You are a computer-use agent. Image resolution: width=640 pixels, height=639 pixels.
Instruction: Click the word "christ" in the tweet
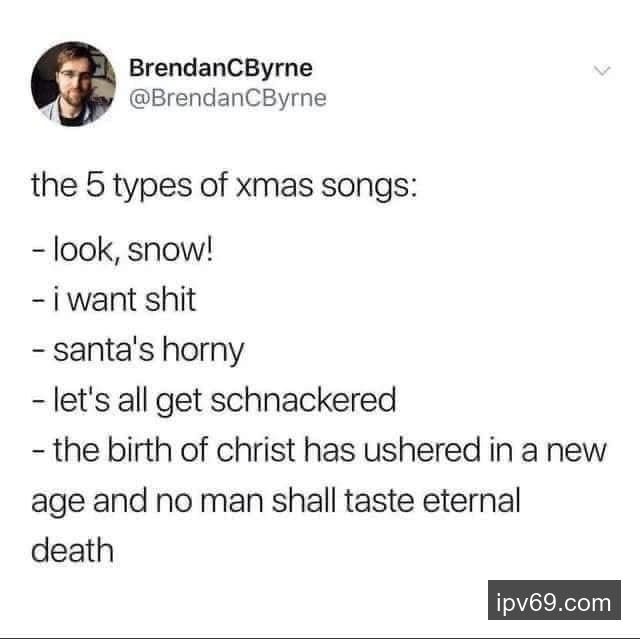coord(256,450)
